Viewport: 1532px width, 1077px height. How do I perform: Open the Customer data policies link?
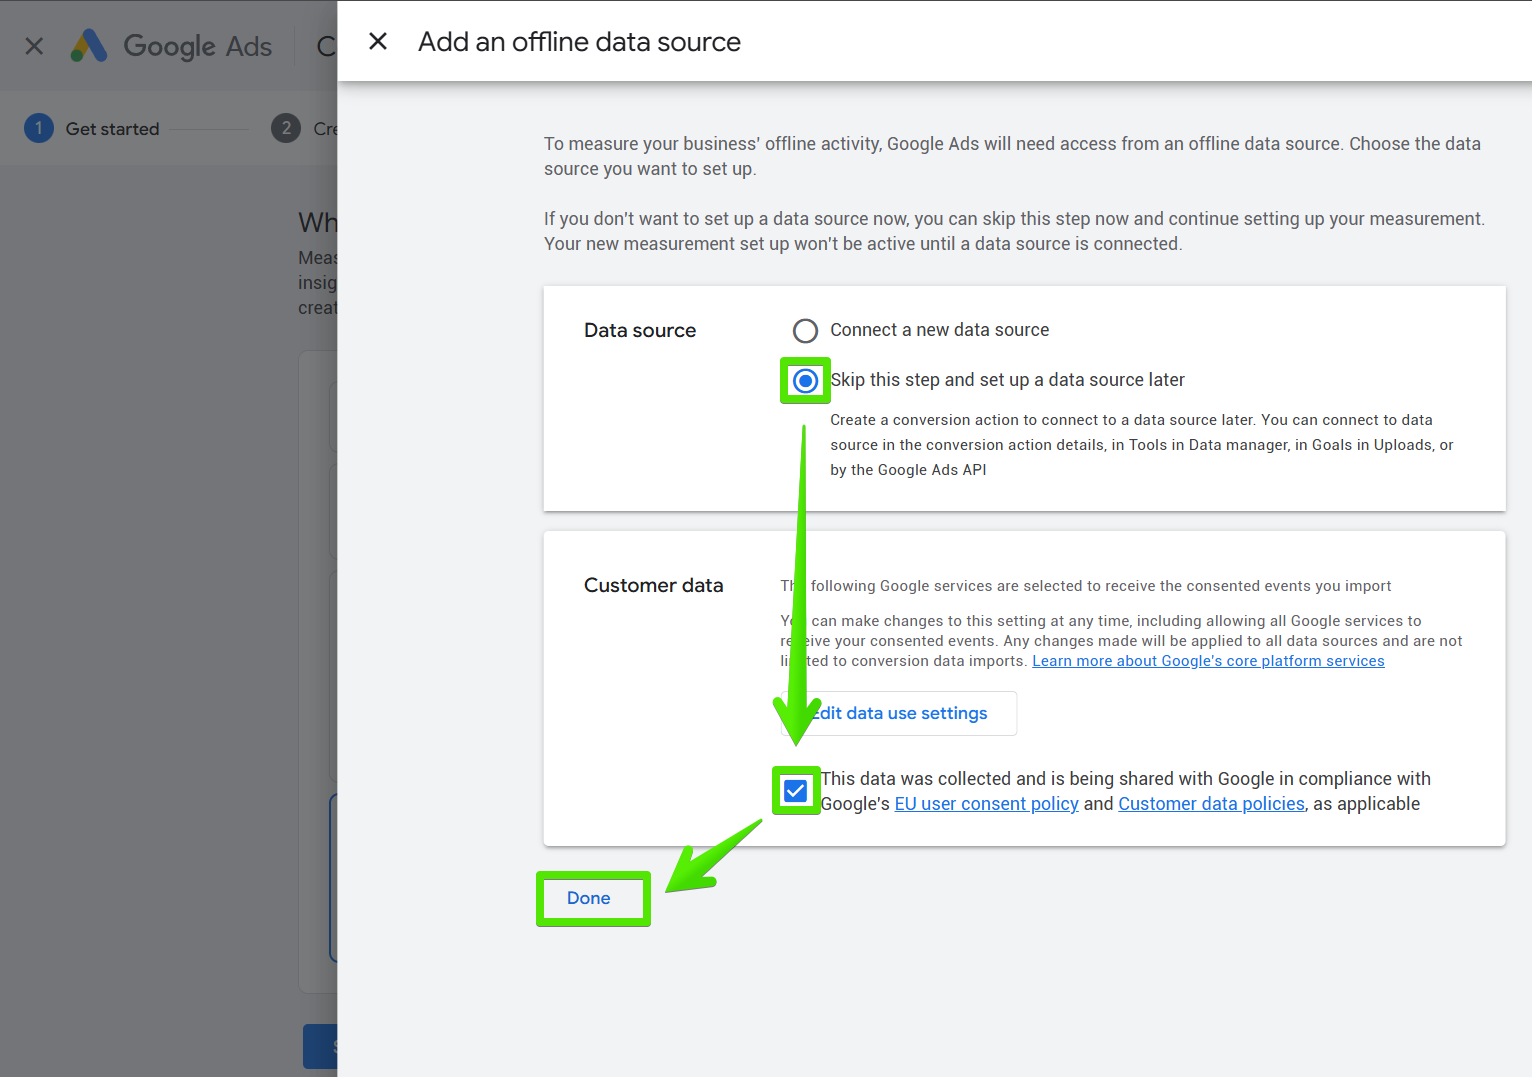pyautogui.click(x=1211, y=804)
